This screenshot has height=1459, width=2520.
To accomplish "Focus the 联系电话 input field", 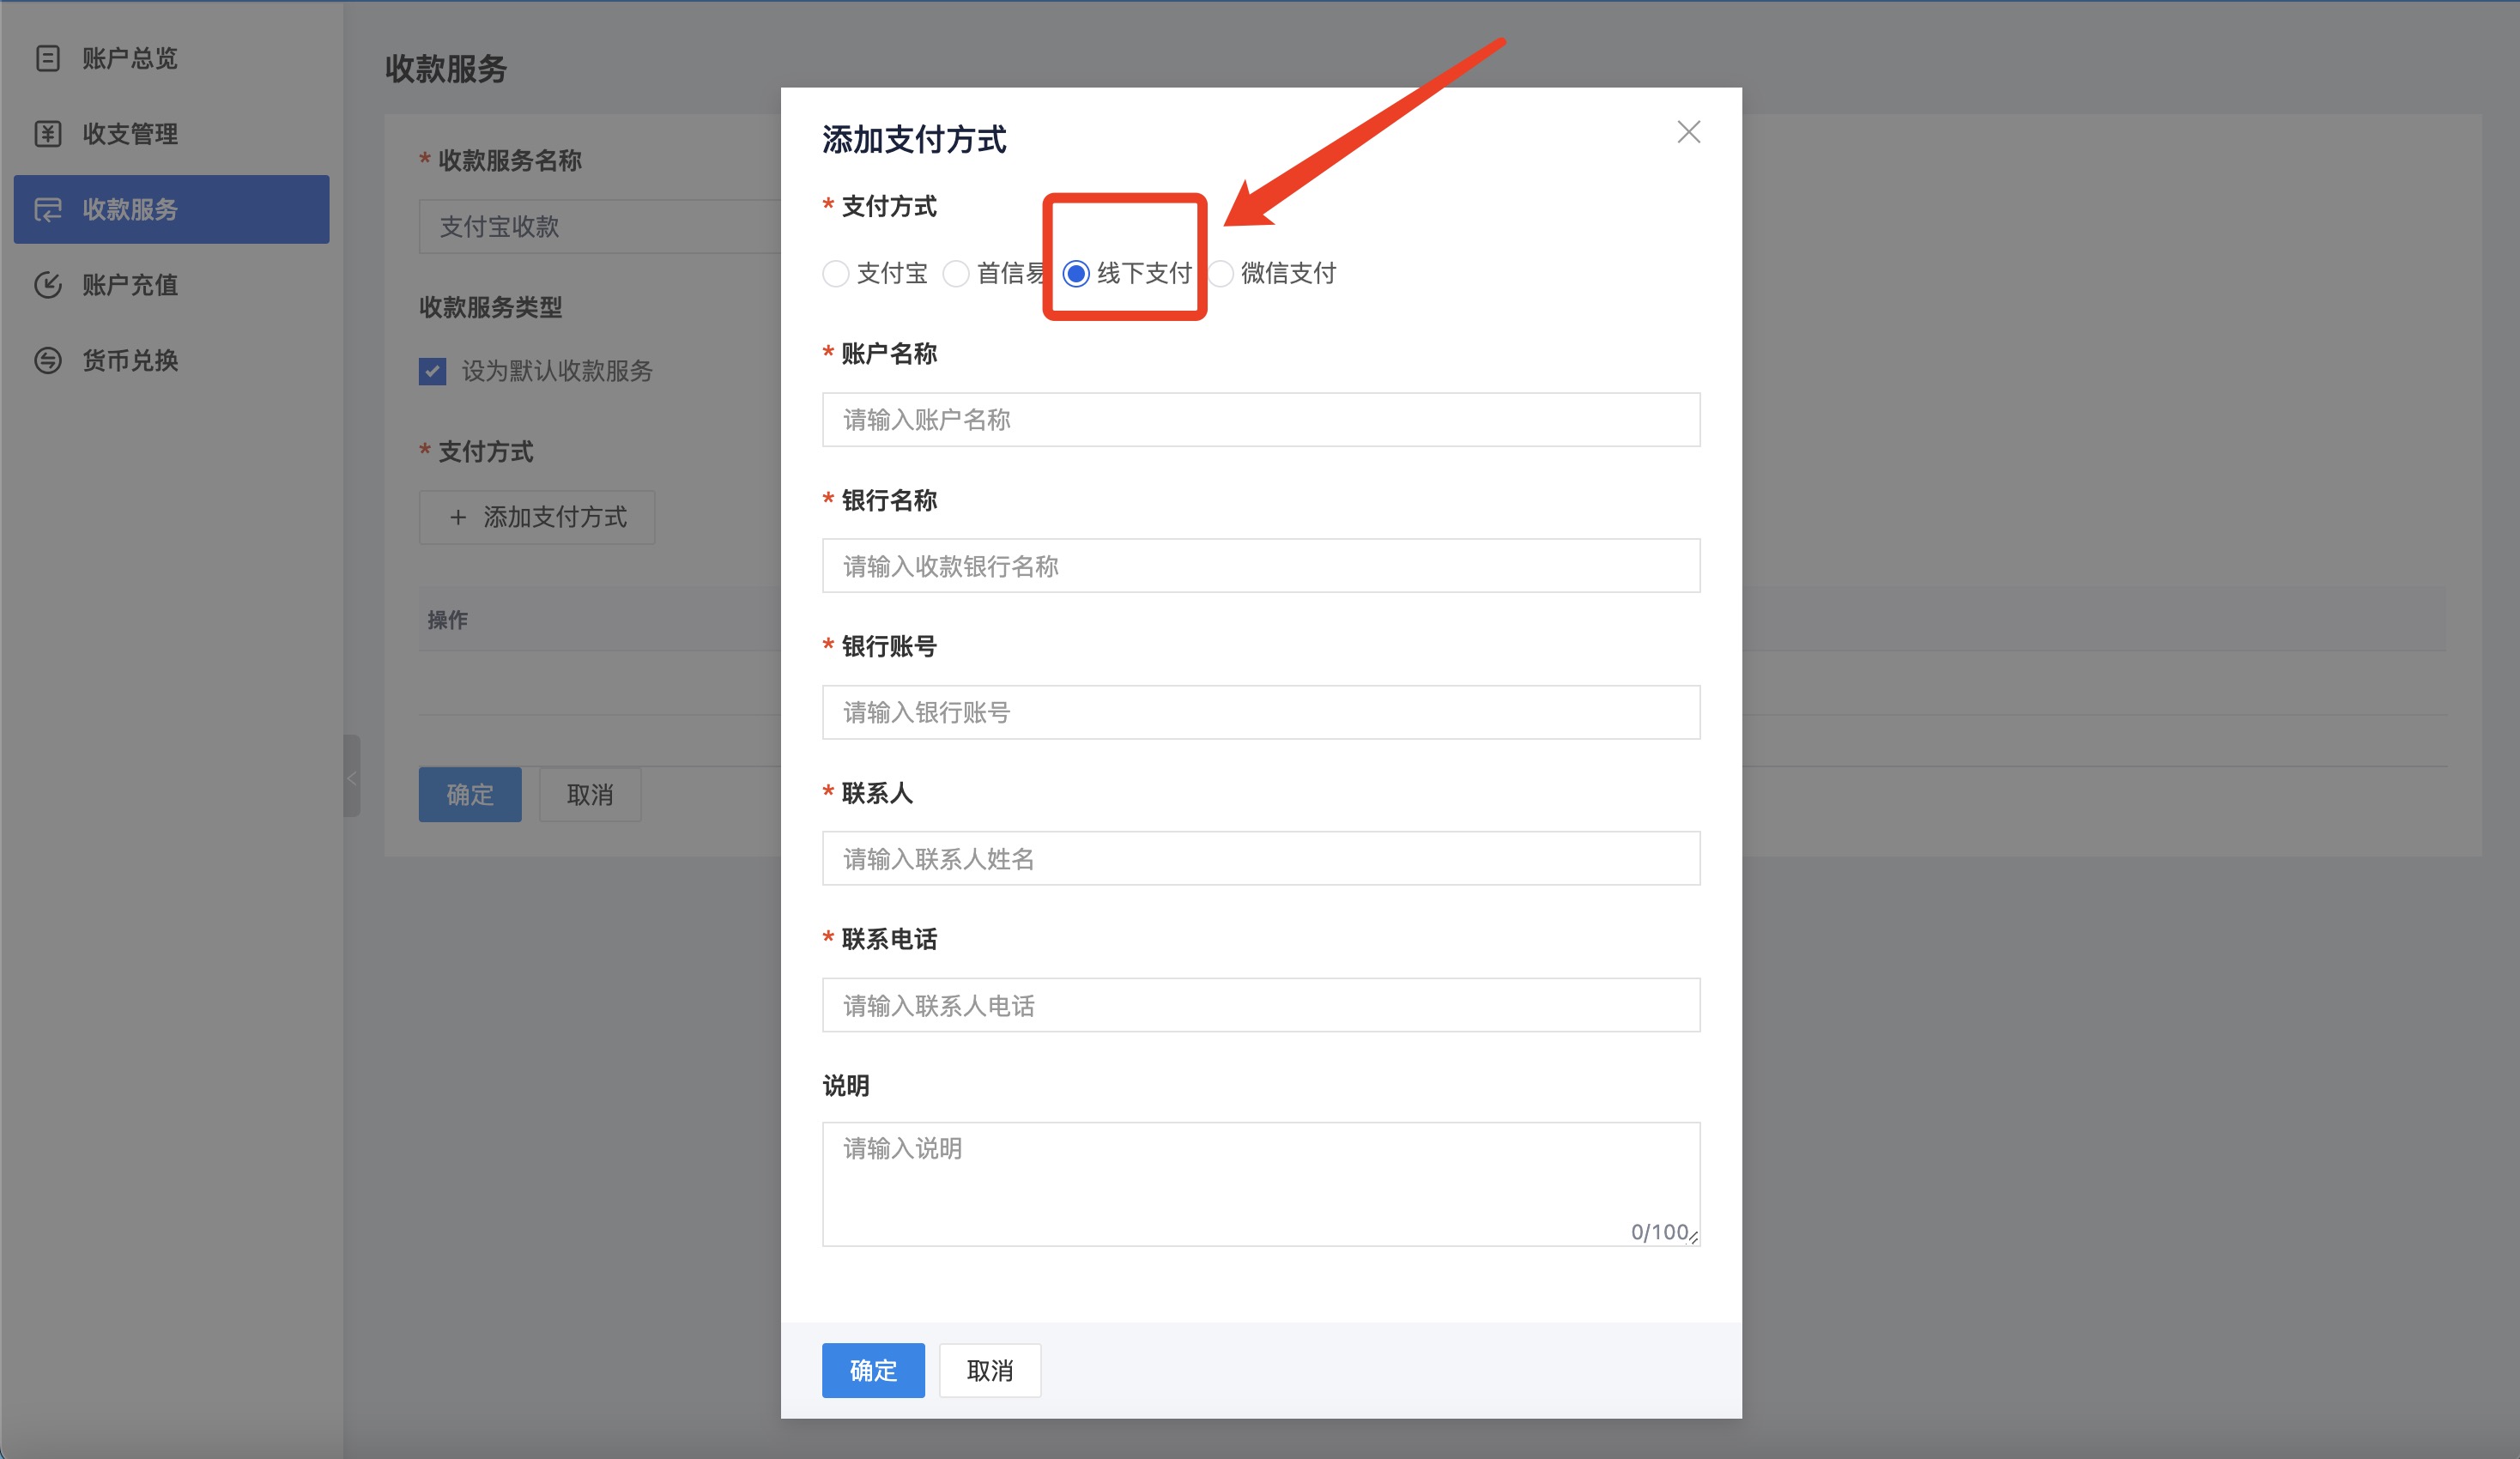I will [1261, 1005].
